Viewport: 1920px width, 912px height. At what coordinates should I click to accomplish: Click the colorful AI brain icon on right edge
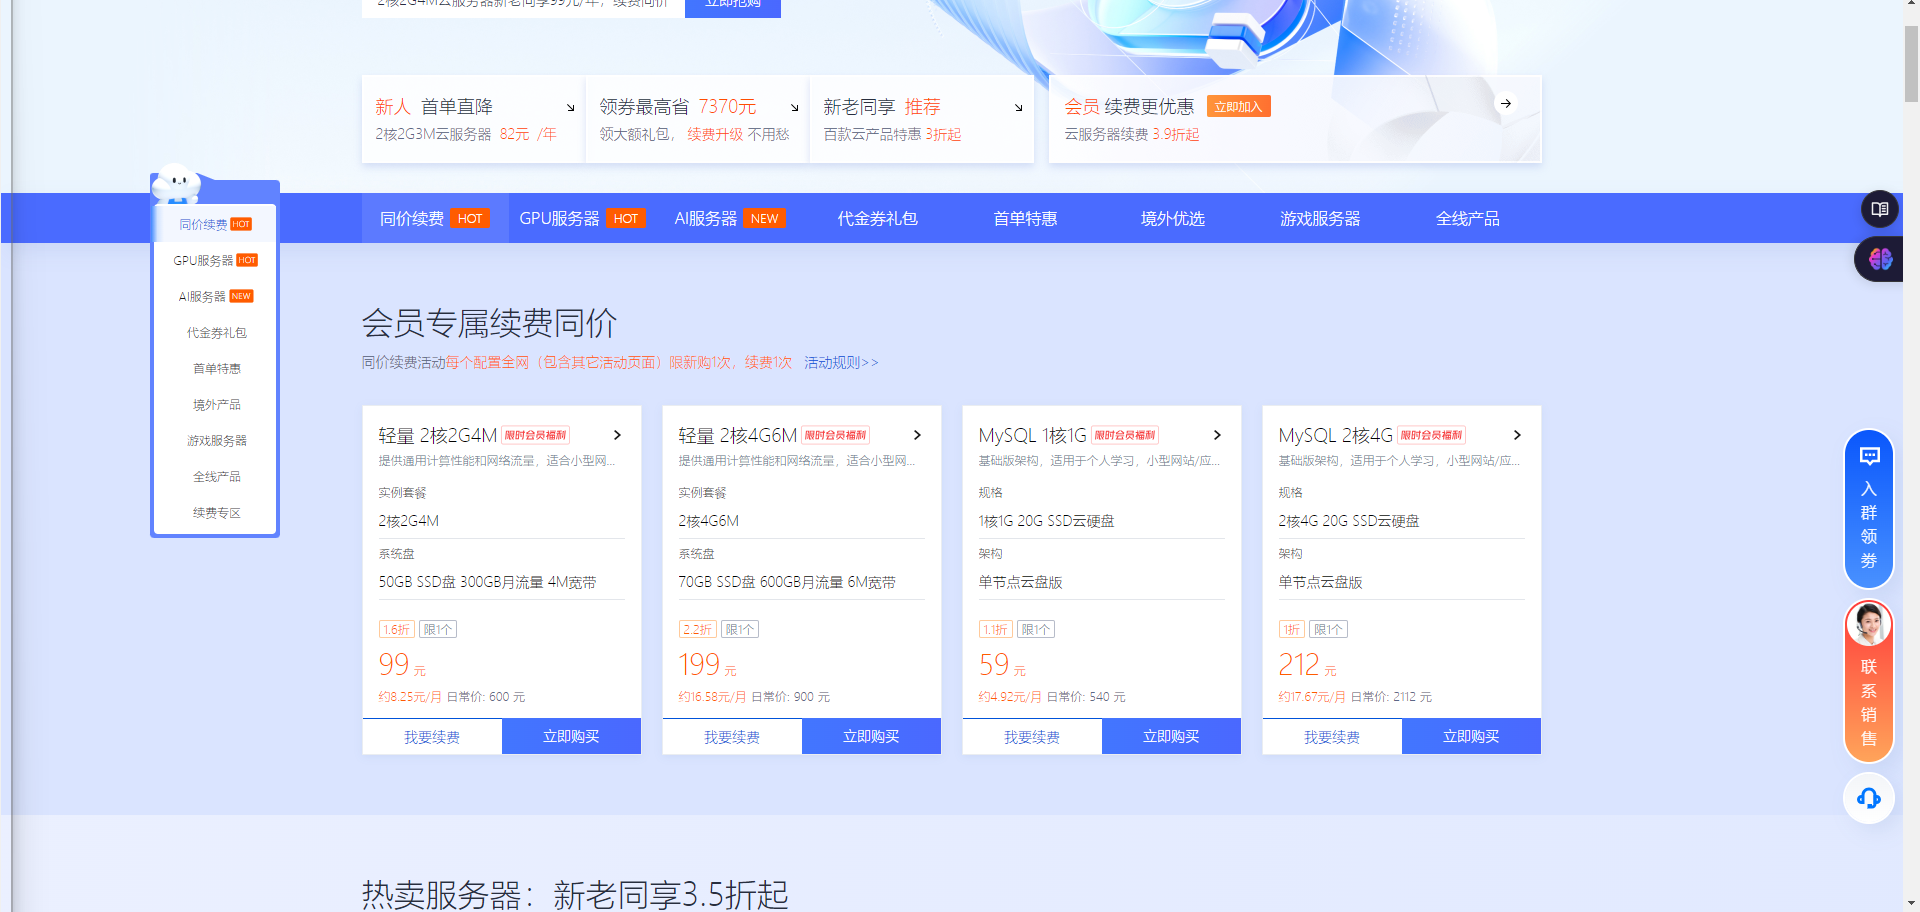coord(1879,259)
